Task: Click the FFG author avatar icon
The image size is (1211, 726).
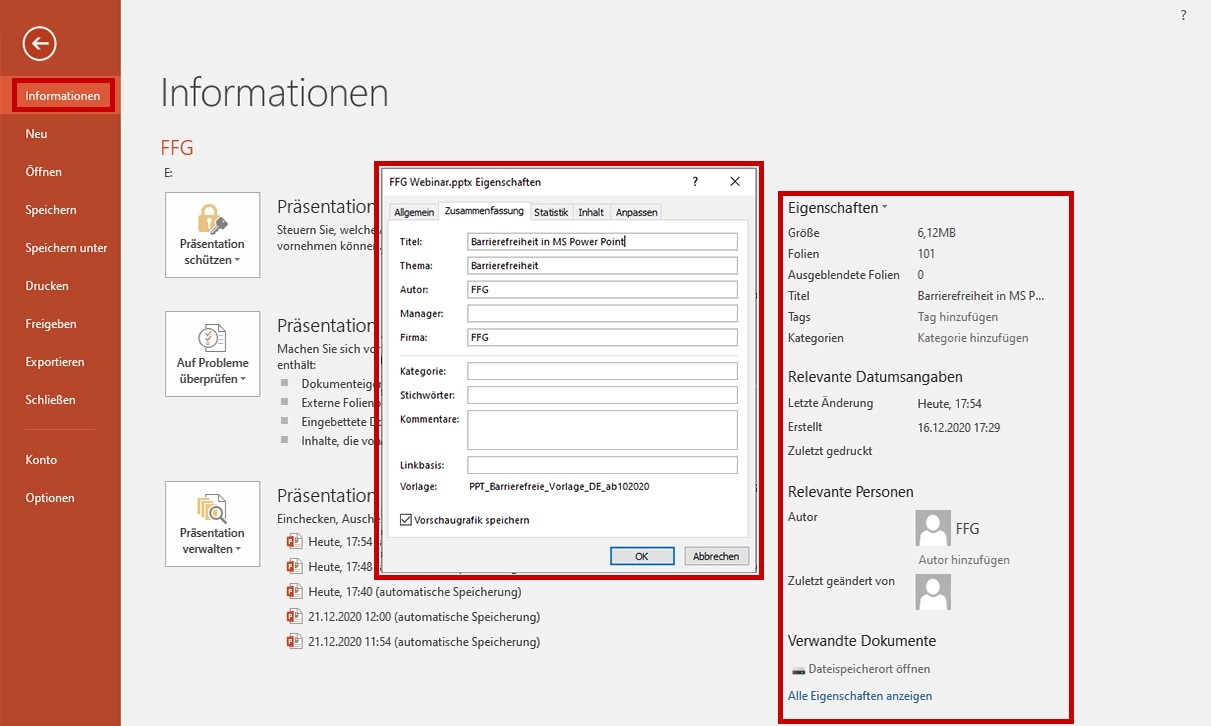Action: click(933, 527)
